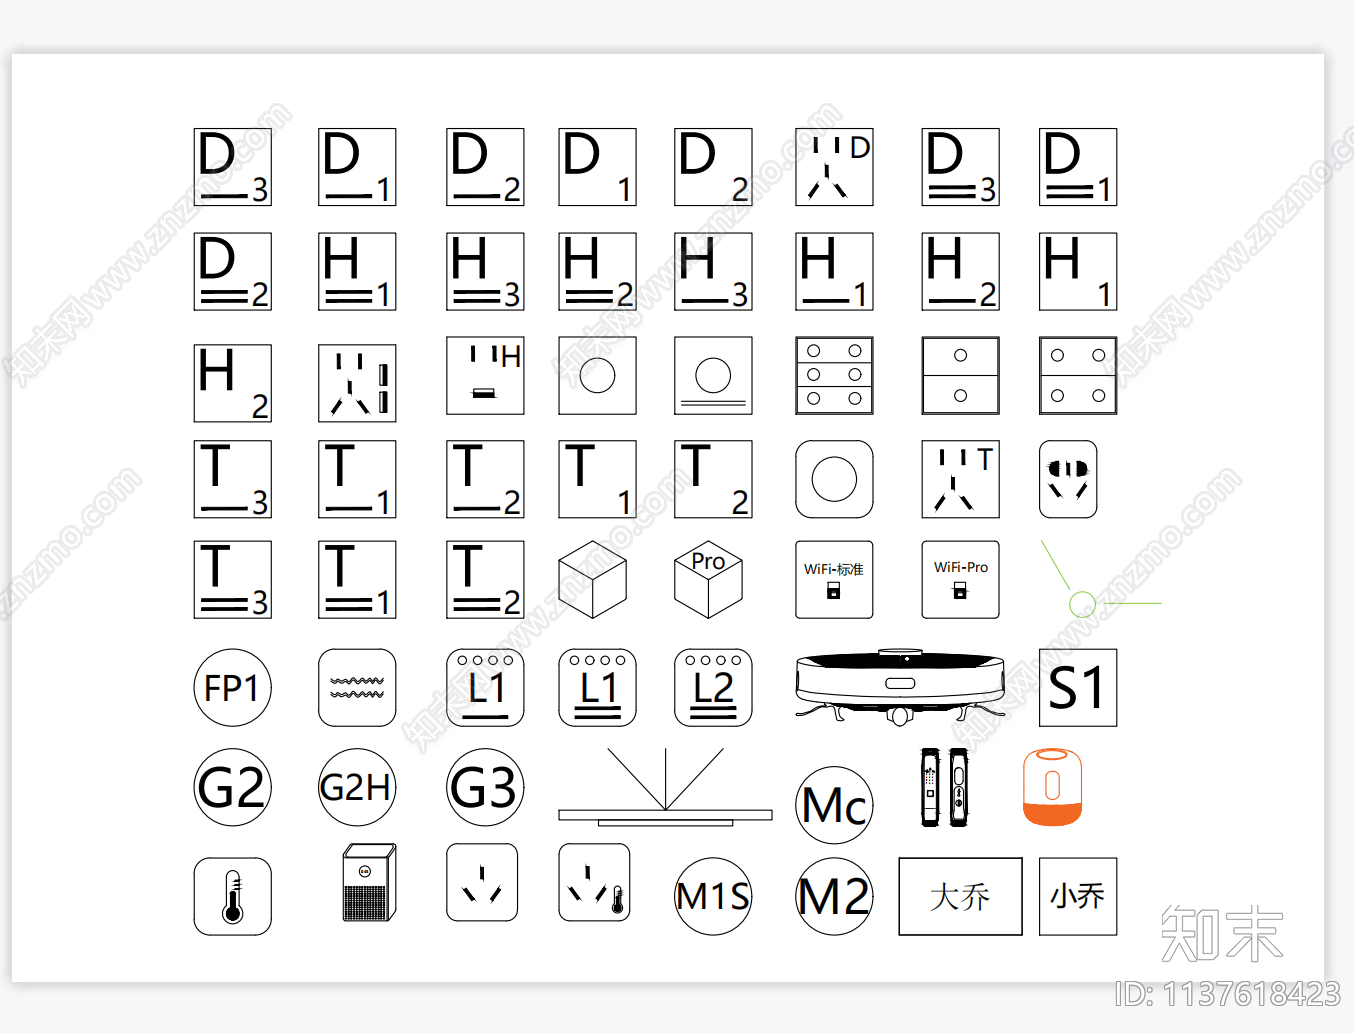
Task: Select the air purifier icon
Action: click(368, 882)
